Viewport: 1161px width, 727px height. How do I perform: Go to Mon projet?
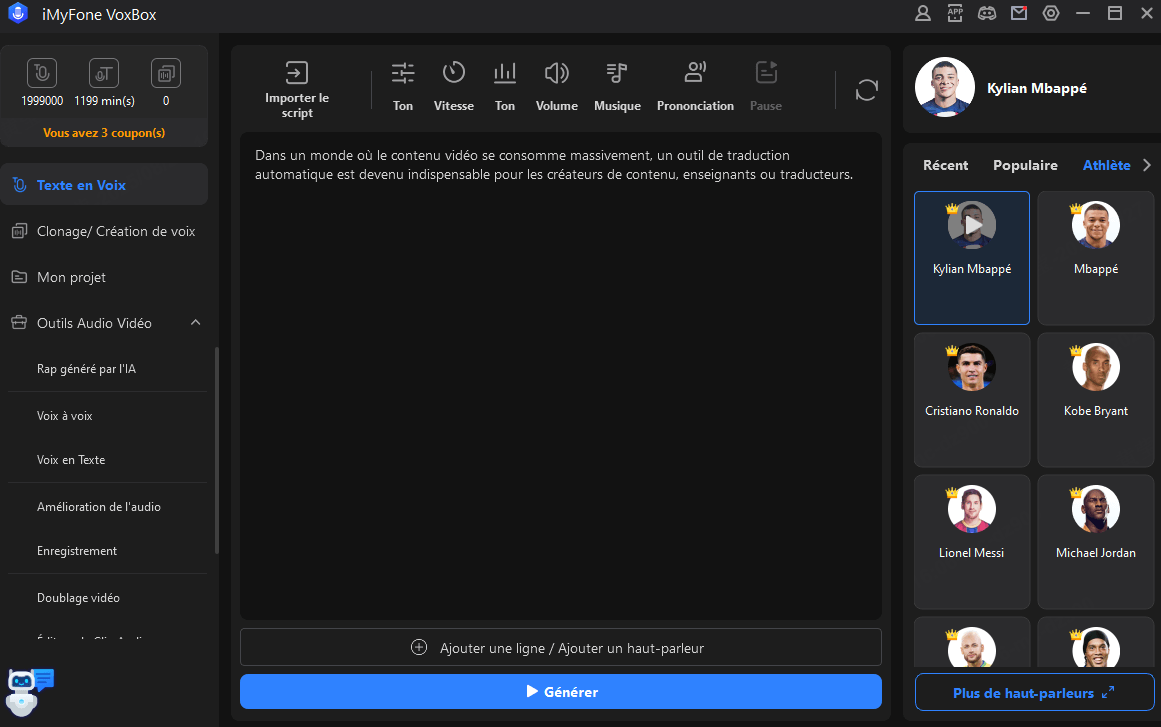point(104,277)
